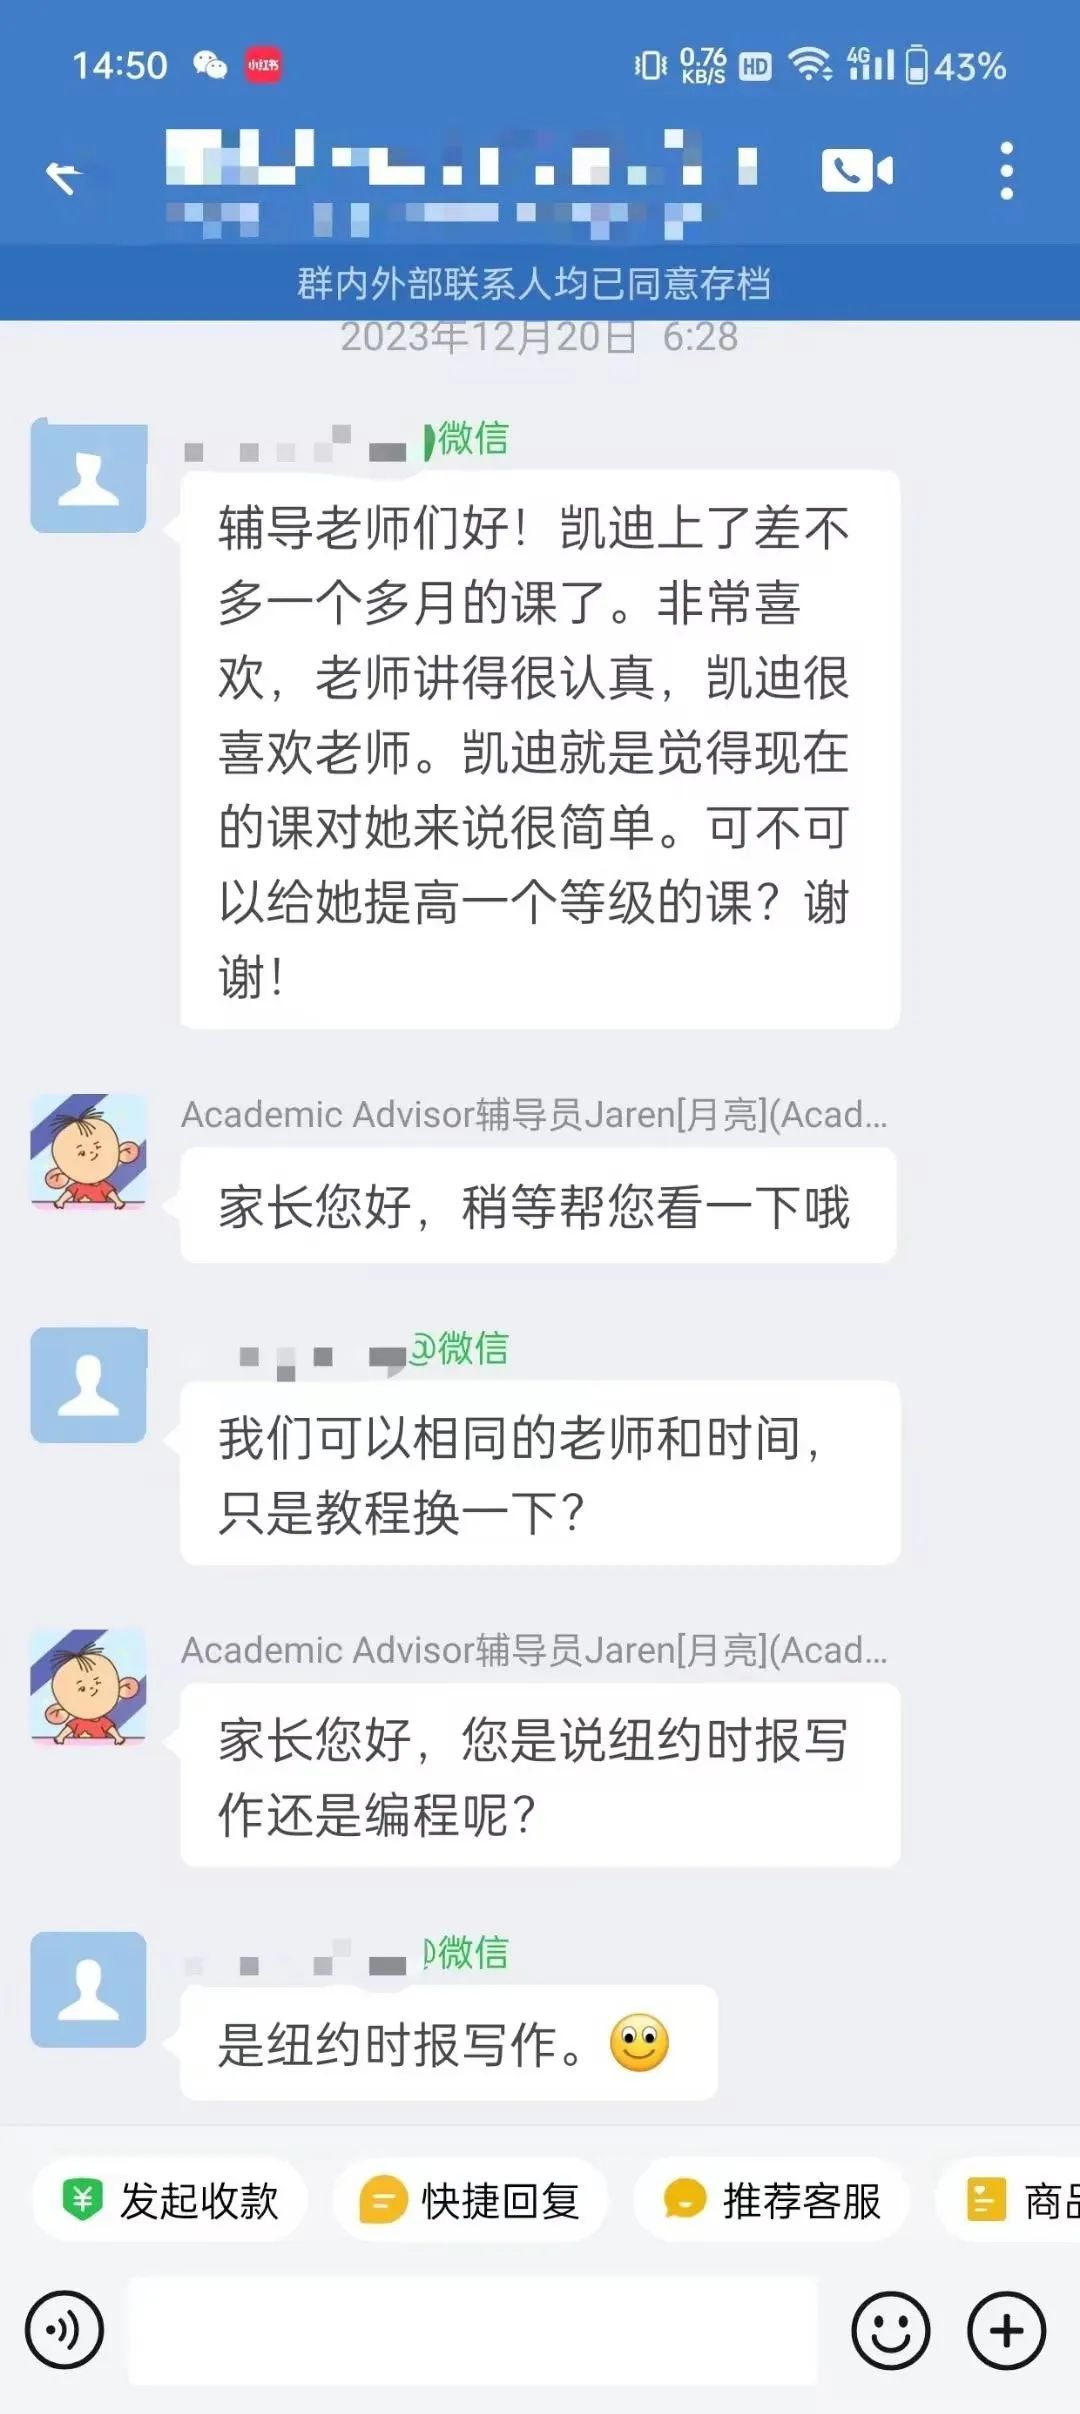Open the blurred group chat title

click(460, 182)
